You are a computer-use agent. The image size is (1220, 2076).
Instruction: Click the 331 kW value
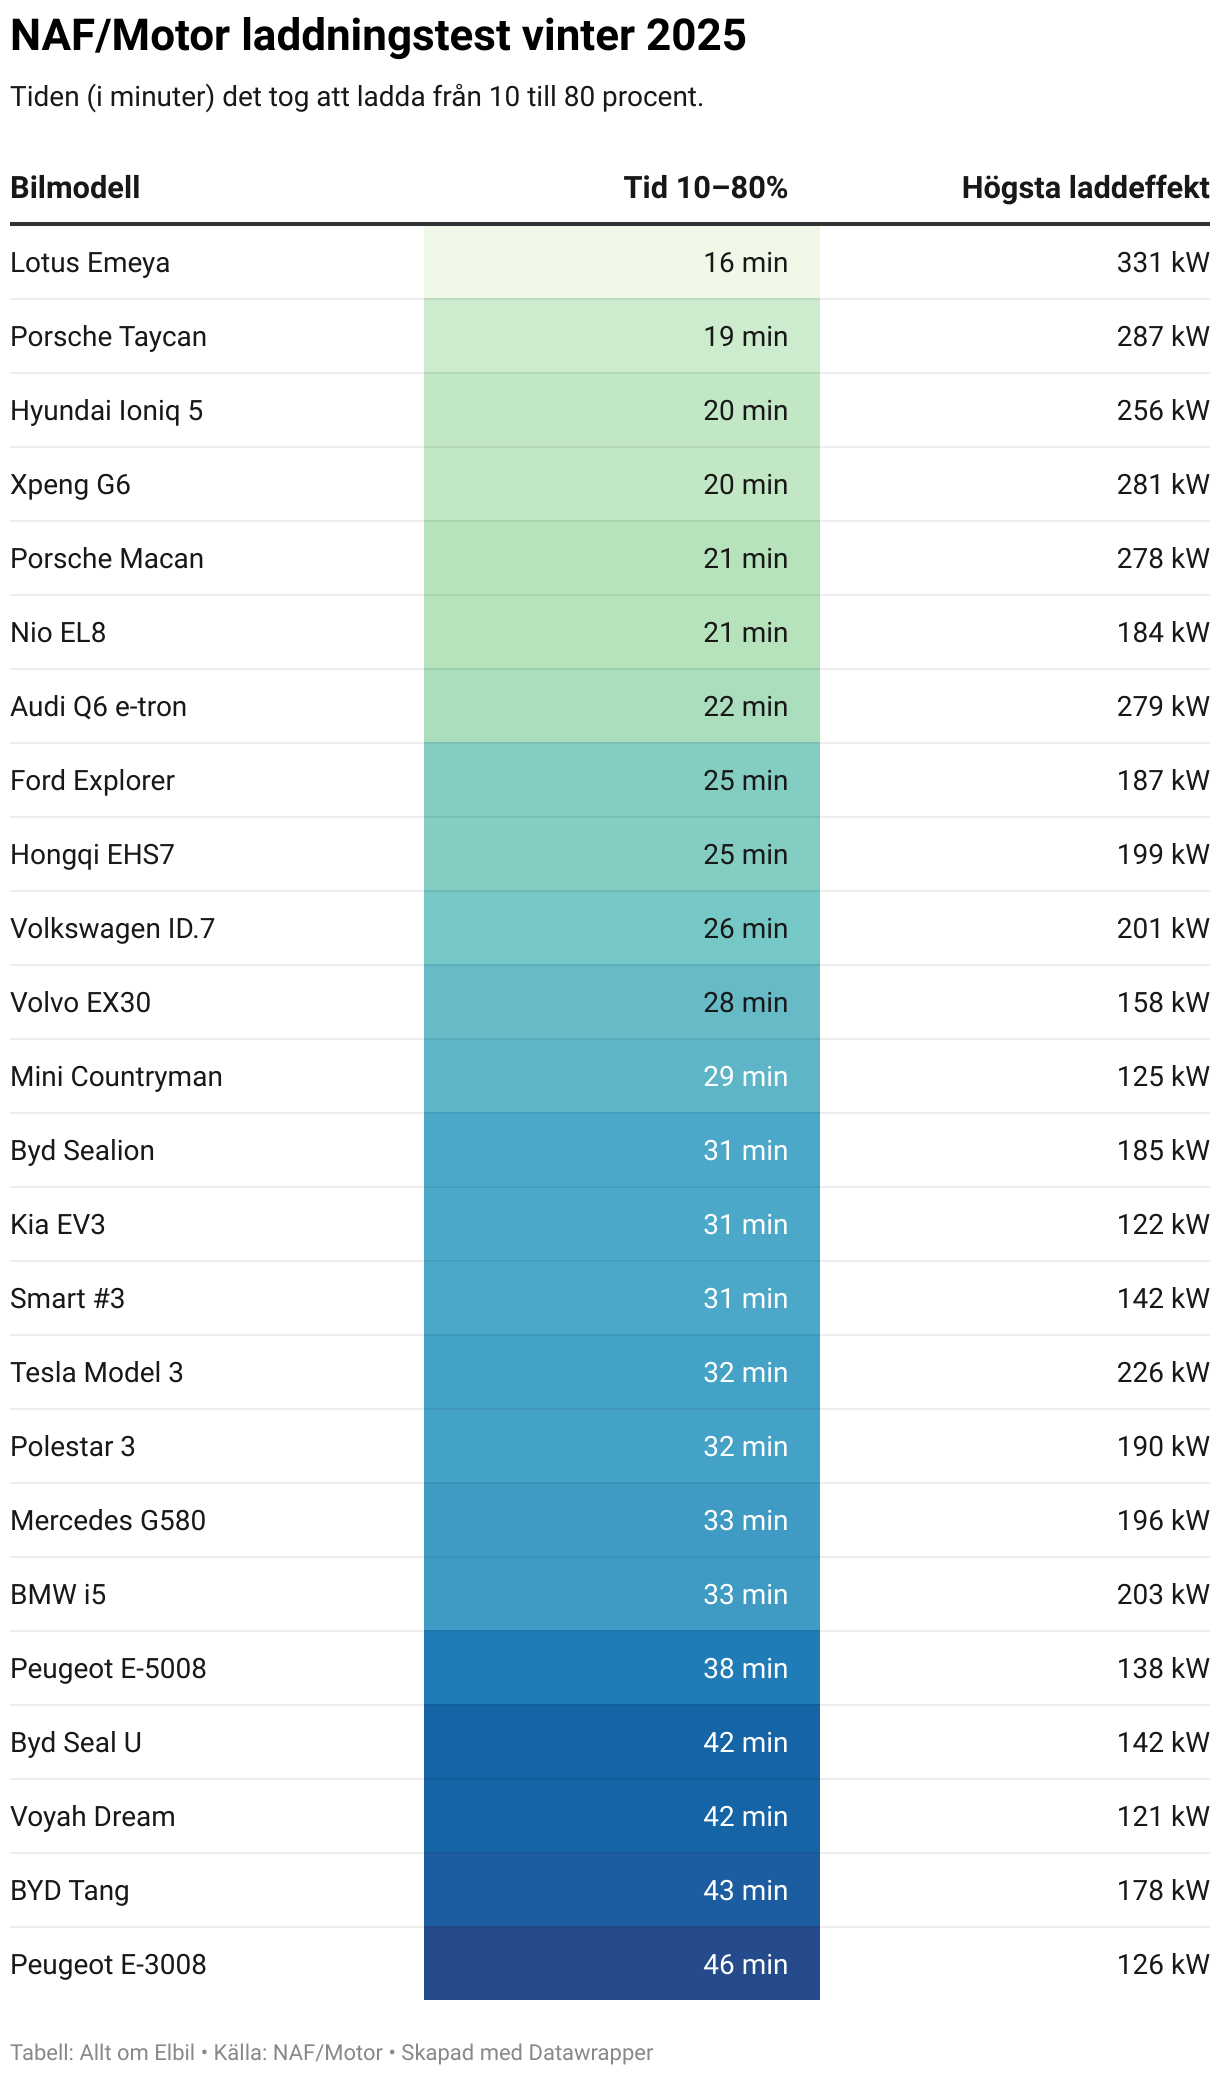pyautogui.click(x=1162, y=263)
